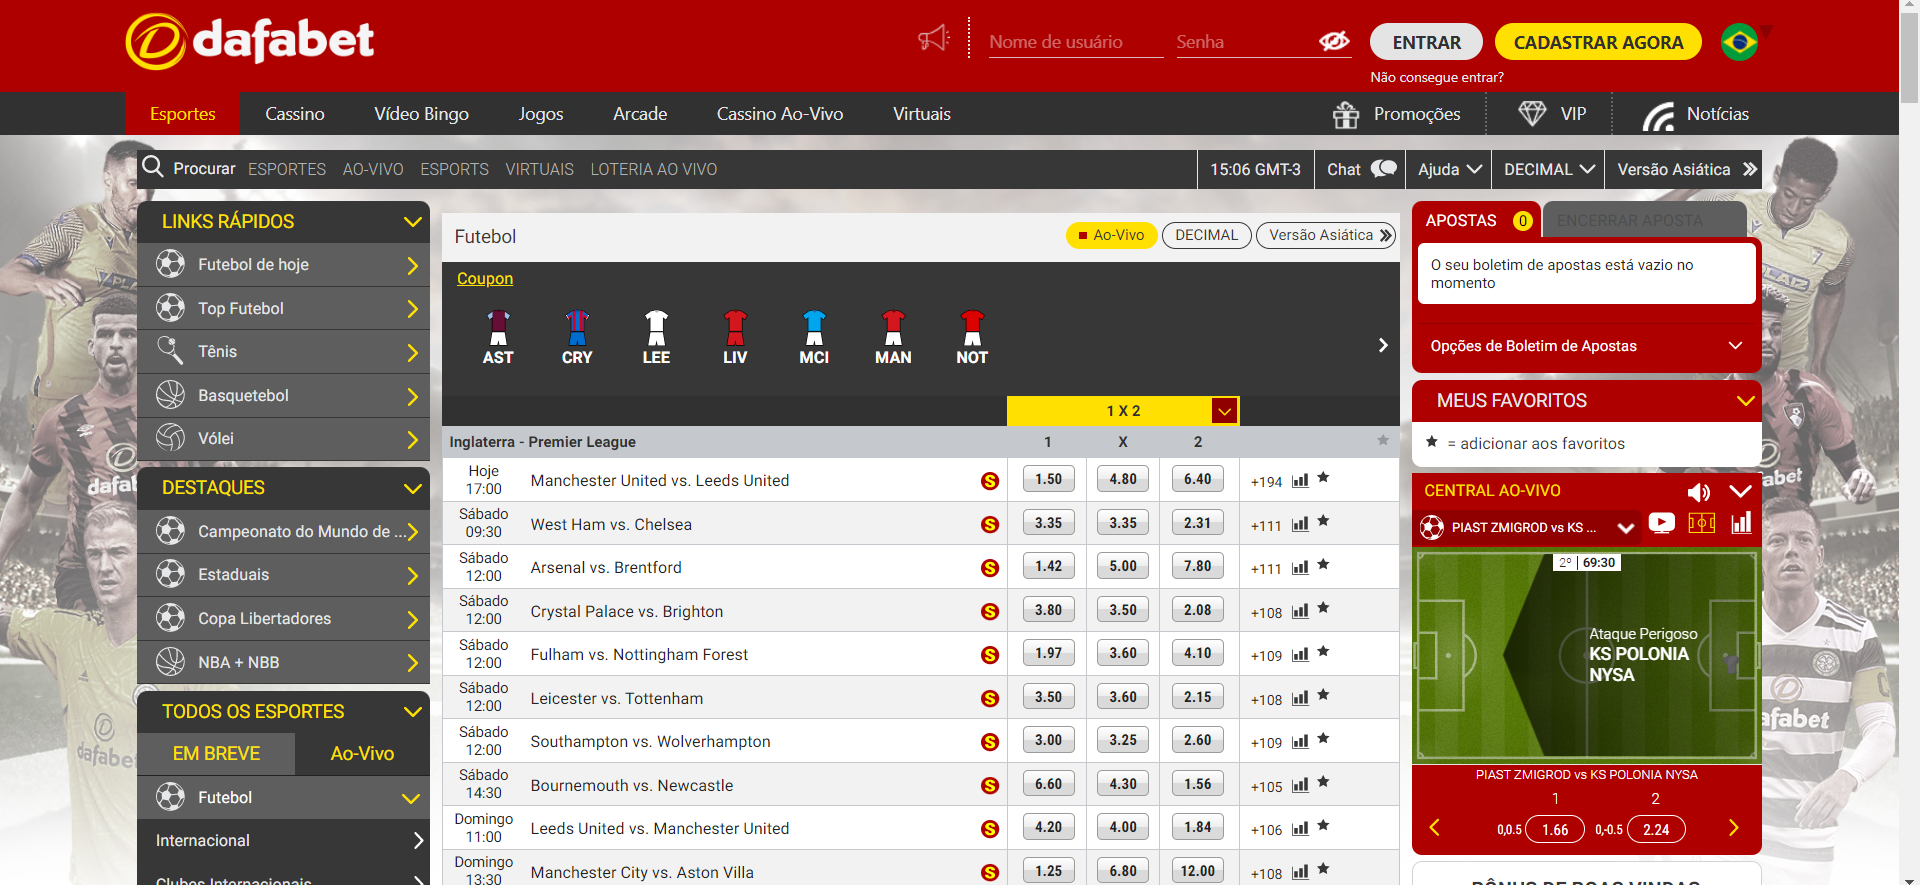
Task: Click the S icon for Crystal Palace vs. Brighton
Action: point(990,612)
